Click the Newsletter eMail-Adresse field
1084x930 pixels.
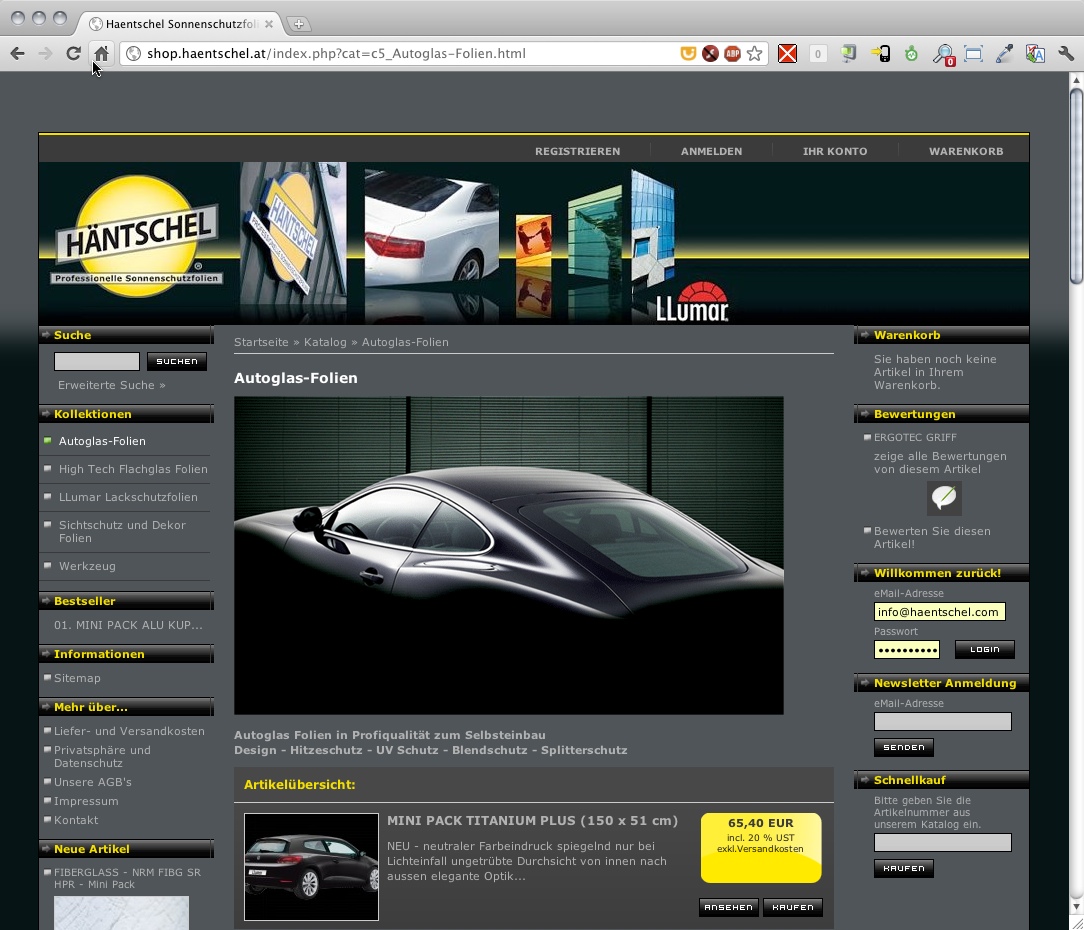point(942,722)
